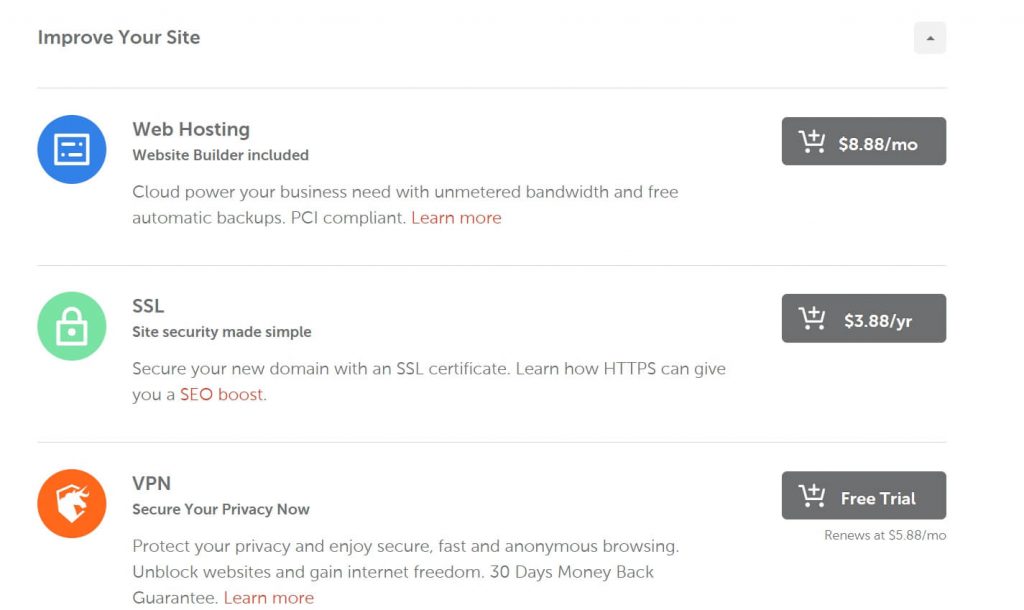Open Learn more link for Web Hosting
Image resolution: width=1024 pixels, height=610 pixels.
click(456, 217)
